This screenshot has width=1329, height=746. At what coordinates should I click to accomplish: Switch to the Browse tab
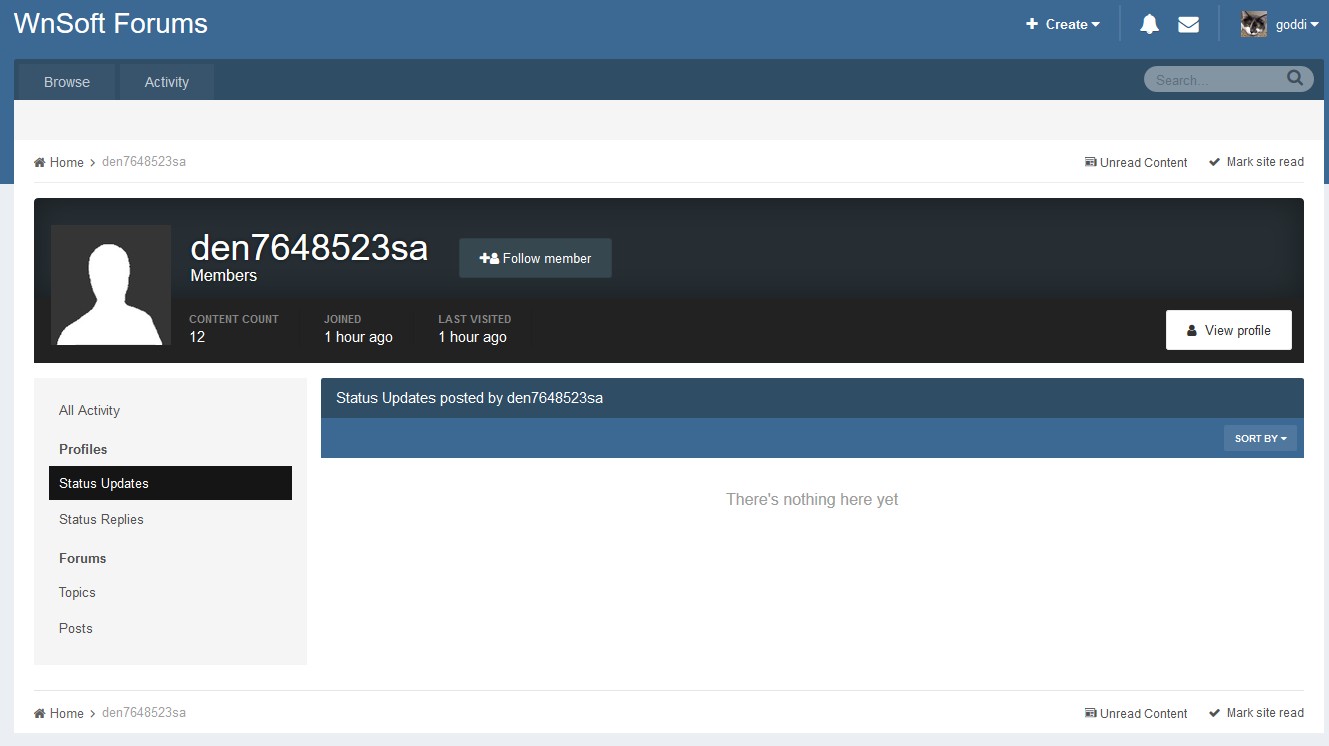click(67, 82)
